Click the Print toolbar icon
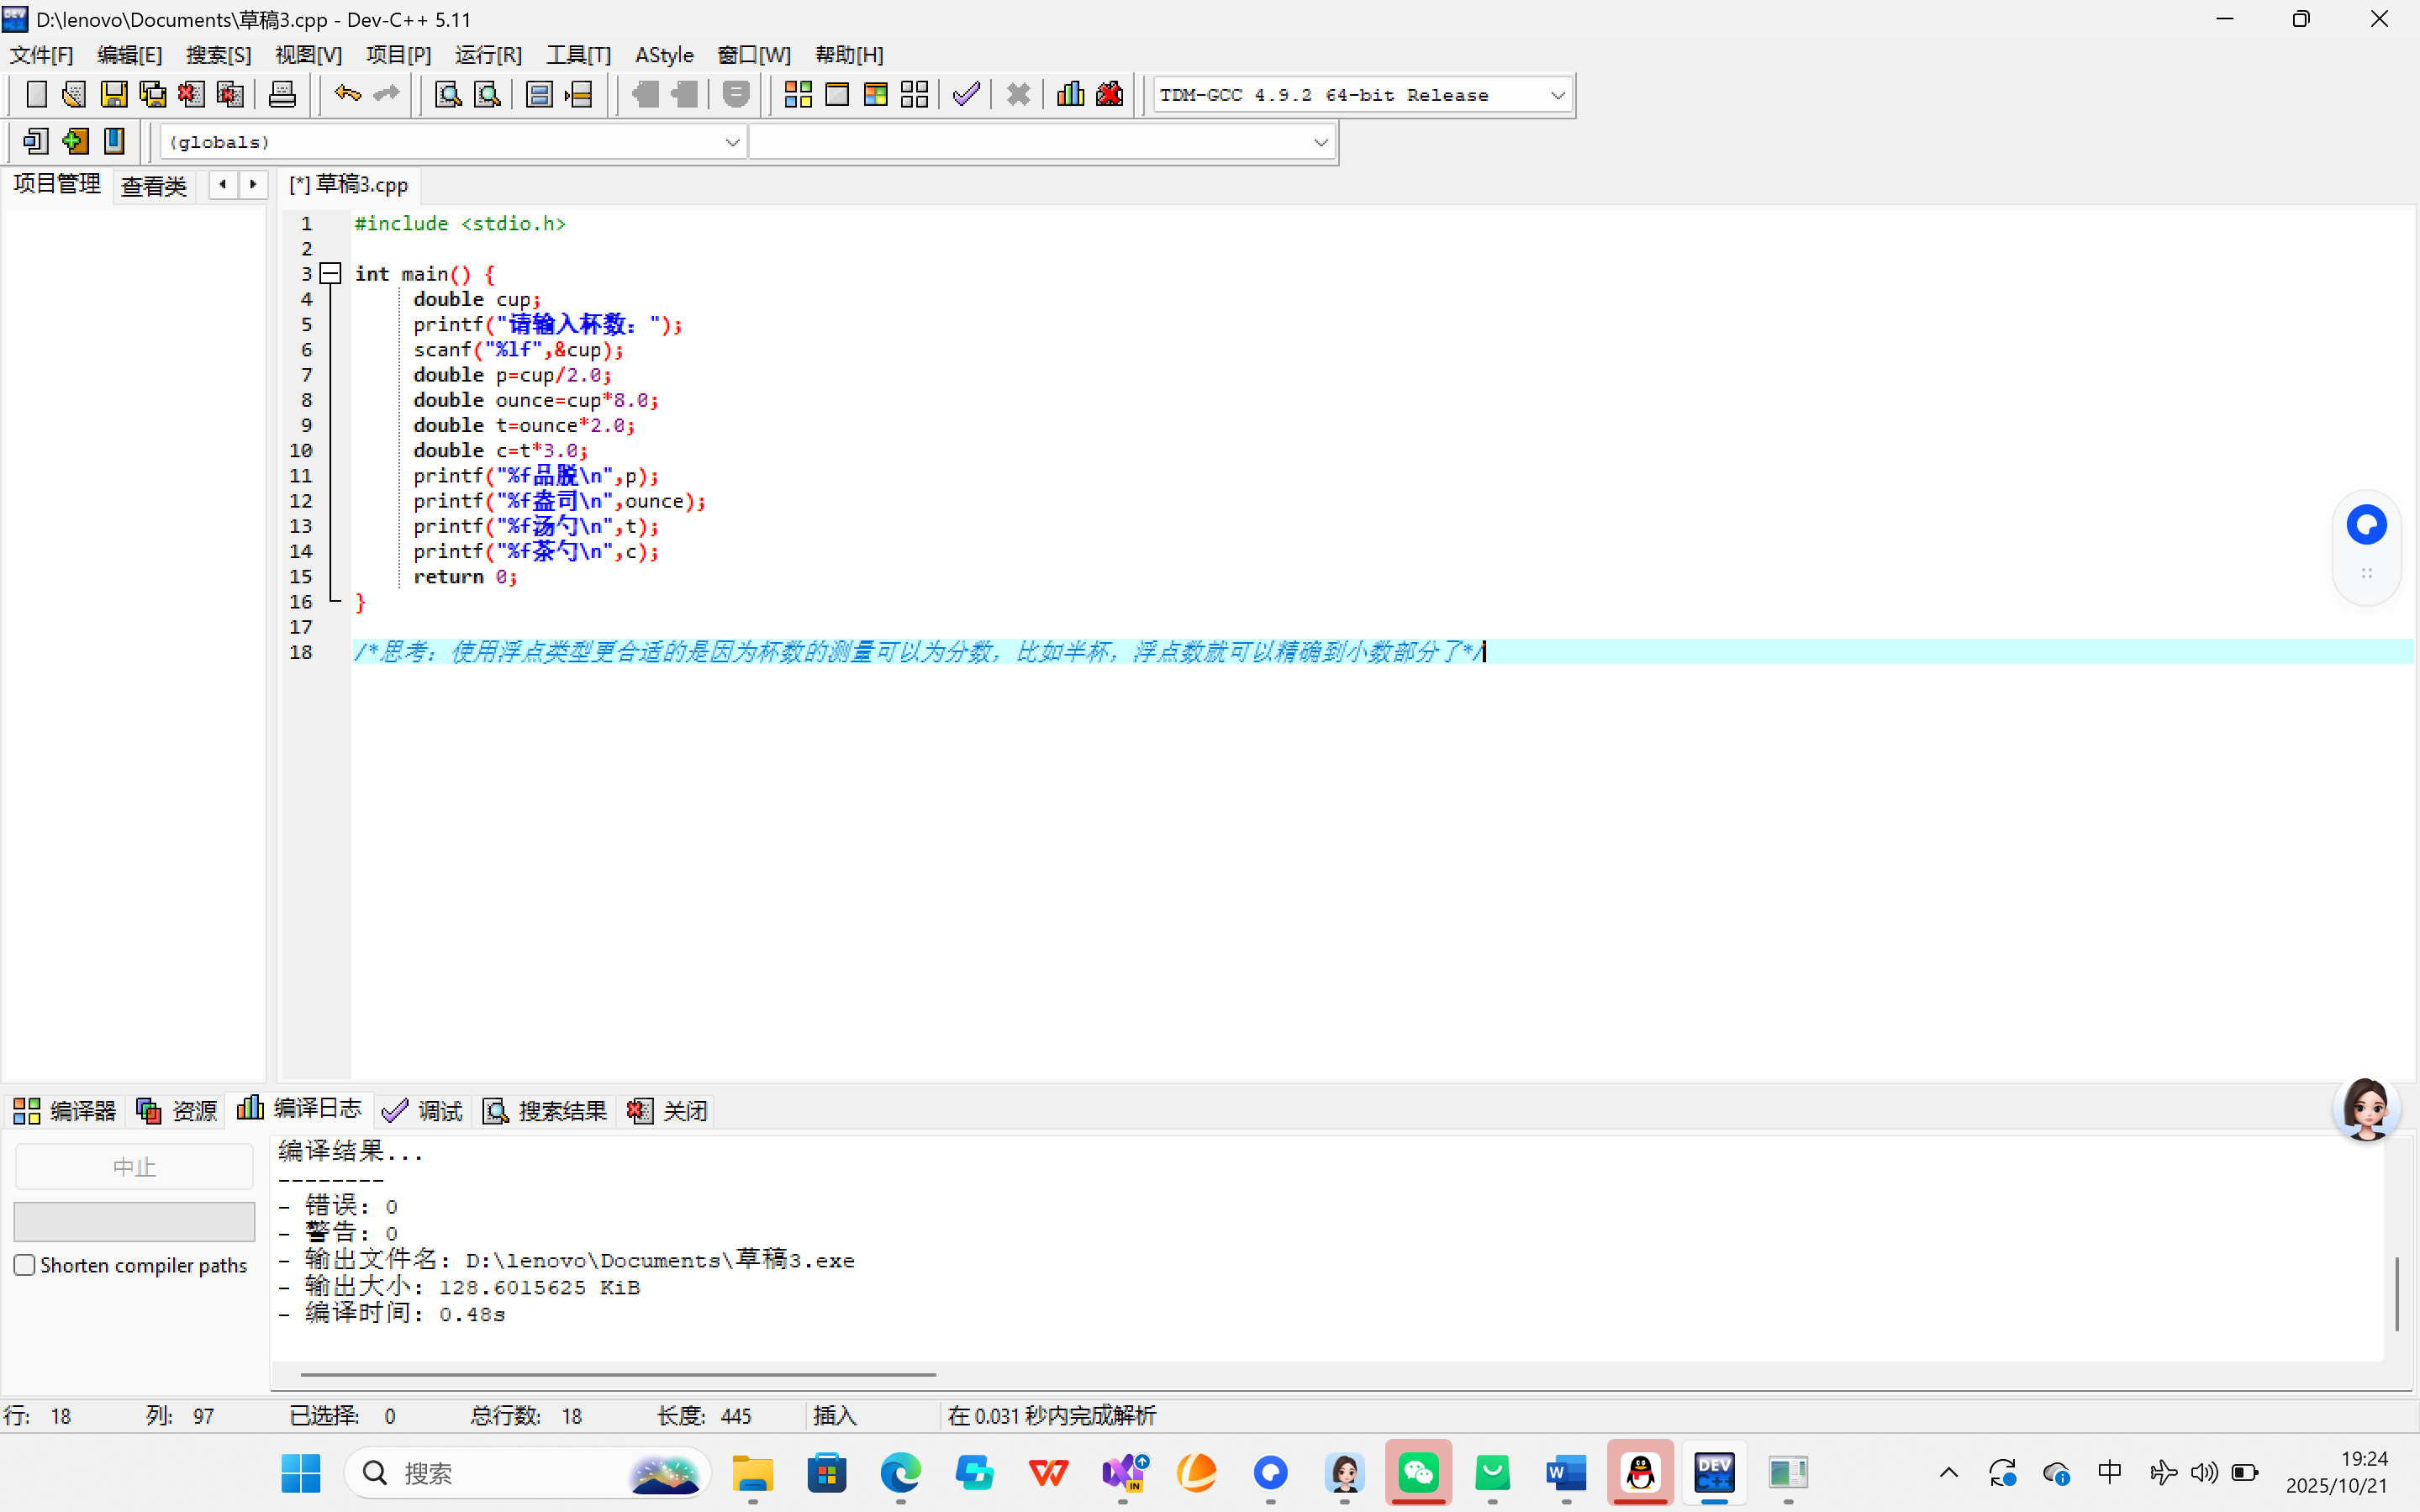Viewport: 2420px width, 1512px height. (282, 95)
